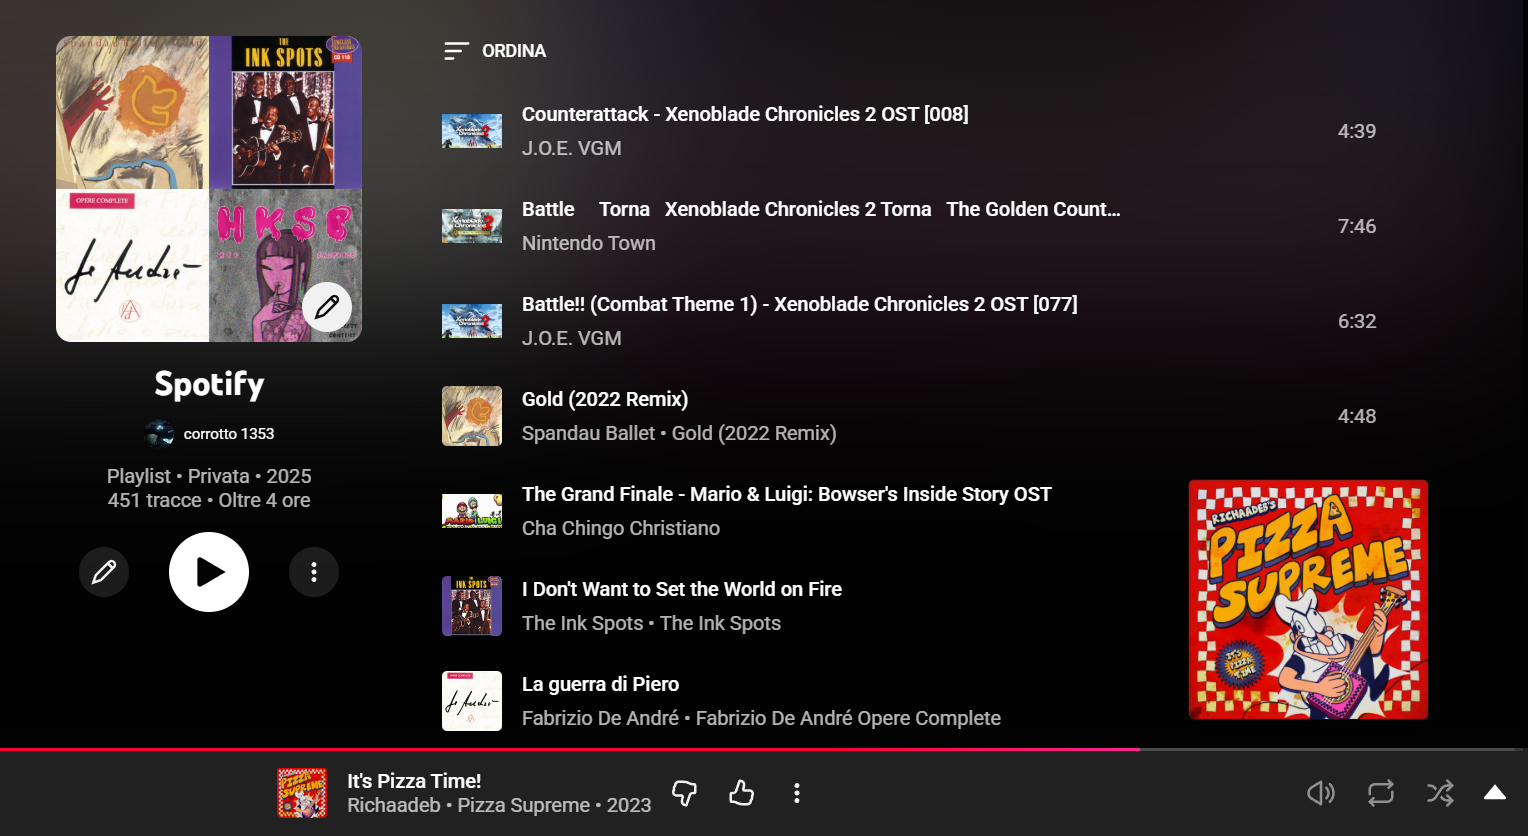Play I Don't Want to Set the World on Fire
1528x836 pixels.
click(x=682, y=589)
